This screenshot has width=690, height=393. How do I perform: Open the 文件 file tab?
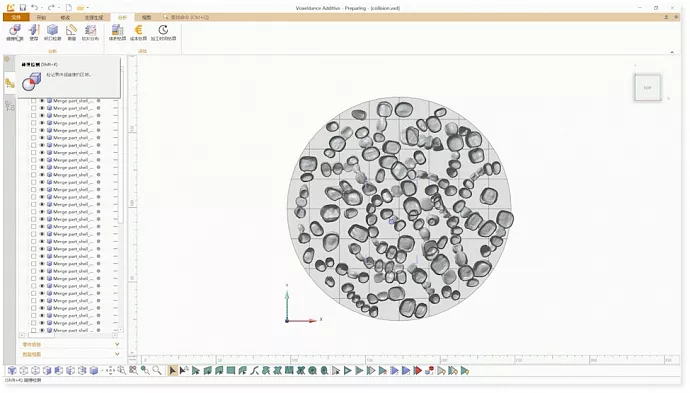pos(16,17)
